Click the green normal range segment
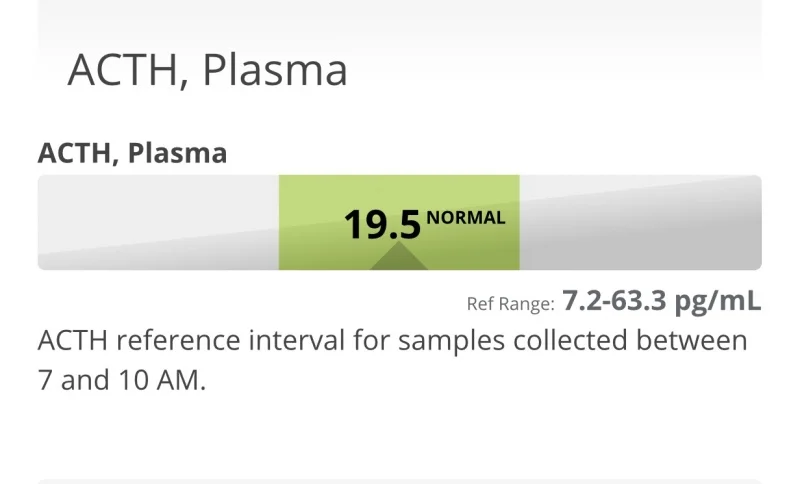Screen dimensions: 800x484 [399, 222]
